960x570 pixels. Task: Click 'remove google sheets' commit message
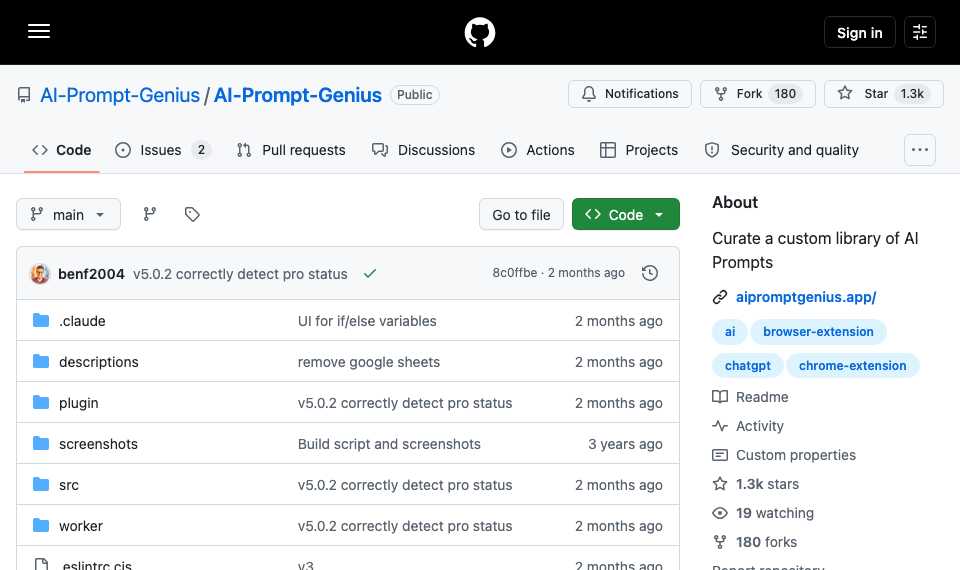click(x=369, y=362)
